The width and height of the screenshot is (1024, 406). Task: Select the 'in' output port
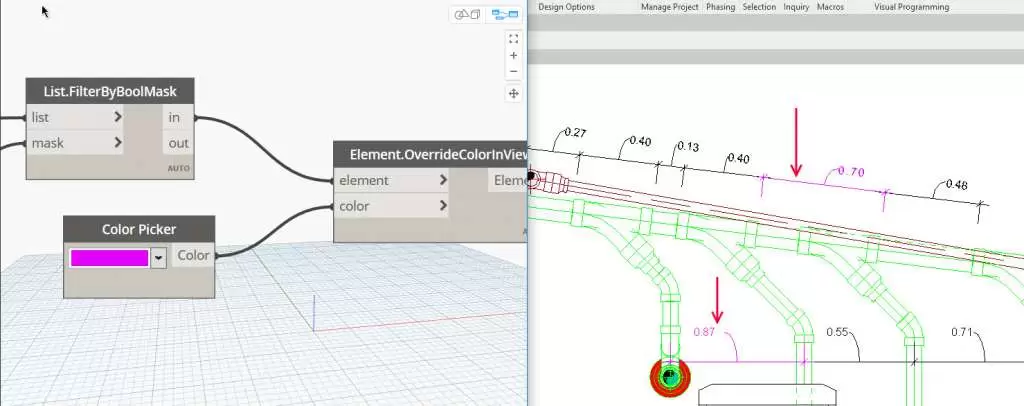[x=175, y=117]
